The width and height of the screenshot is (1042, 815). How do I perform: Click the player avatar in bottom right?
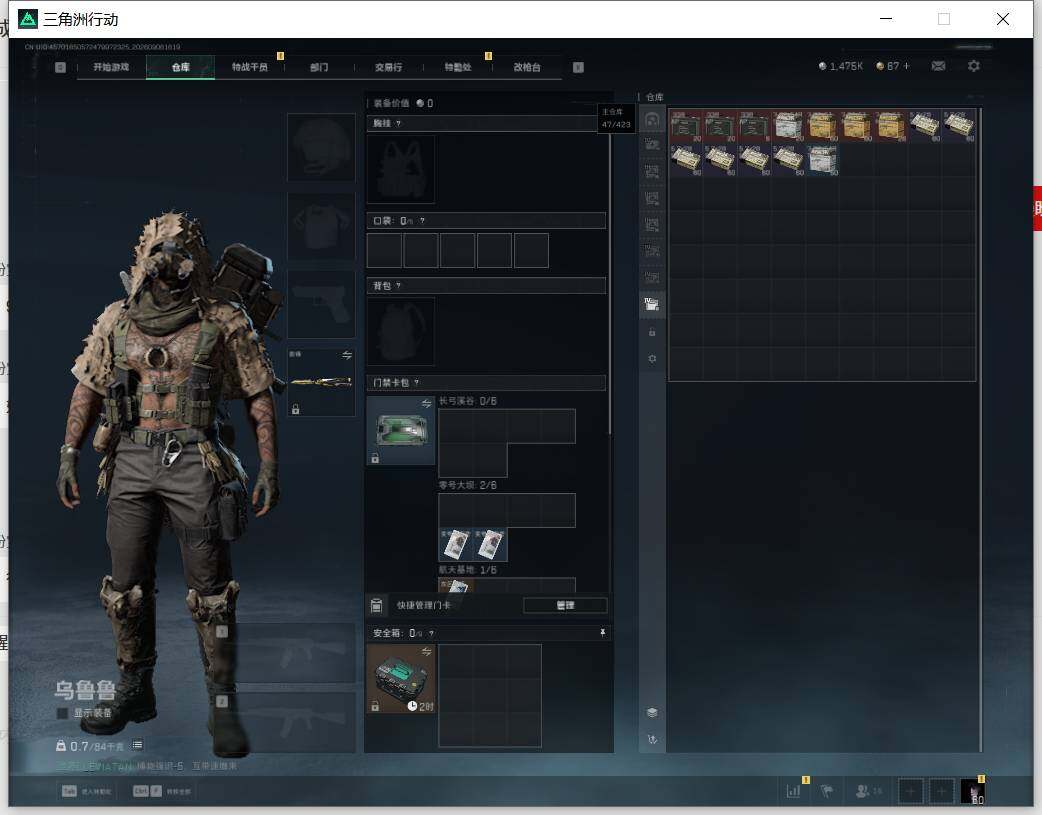pos(973,792)
